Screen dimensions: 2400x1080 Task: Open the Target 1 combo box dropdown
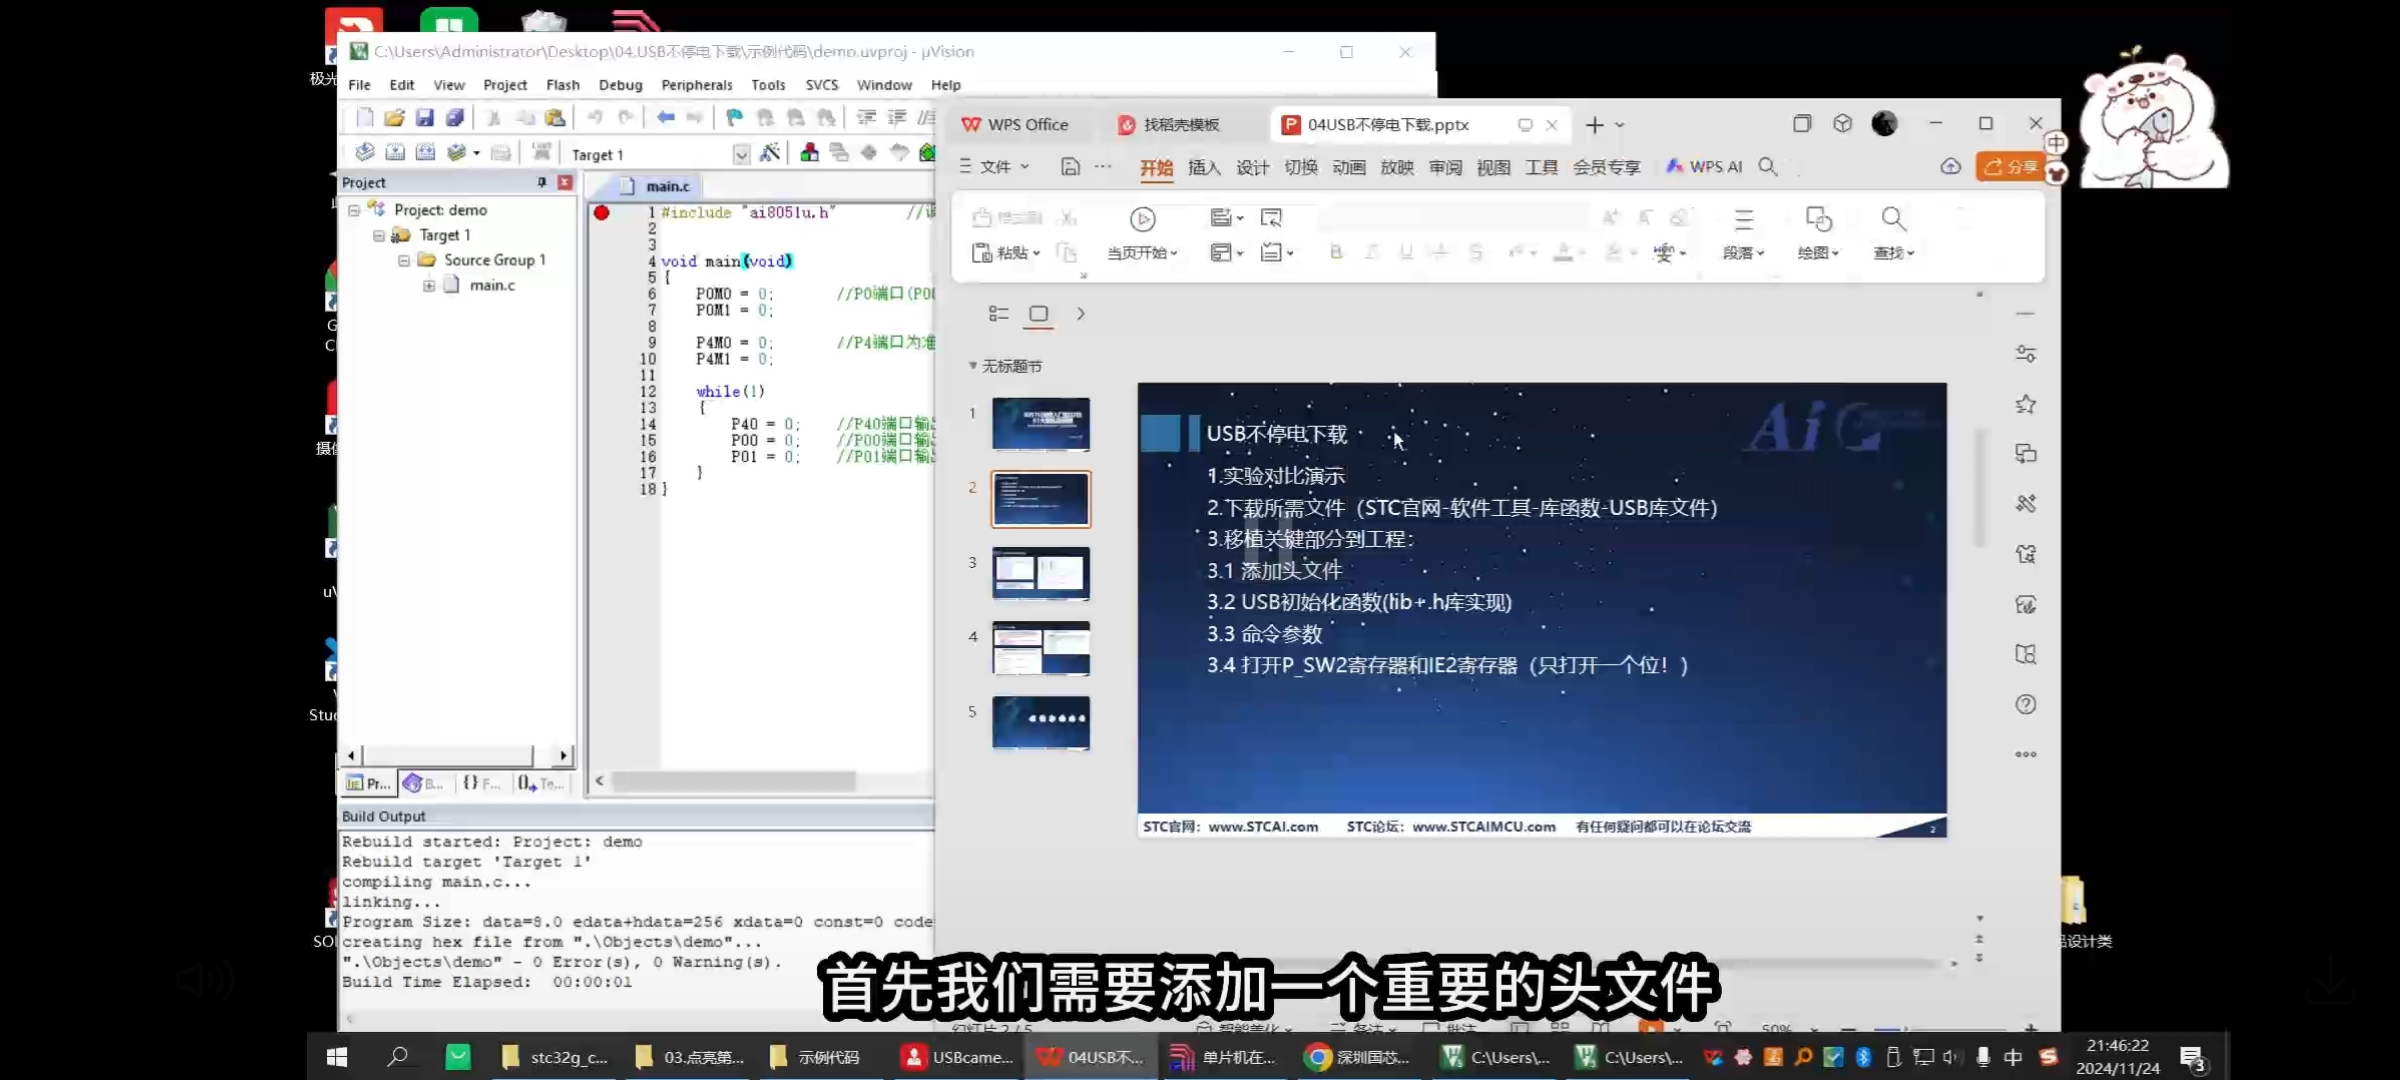point(741,154)
